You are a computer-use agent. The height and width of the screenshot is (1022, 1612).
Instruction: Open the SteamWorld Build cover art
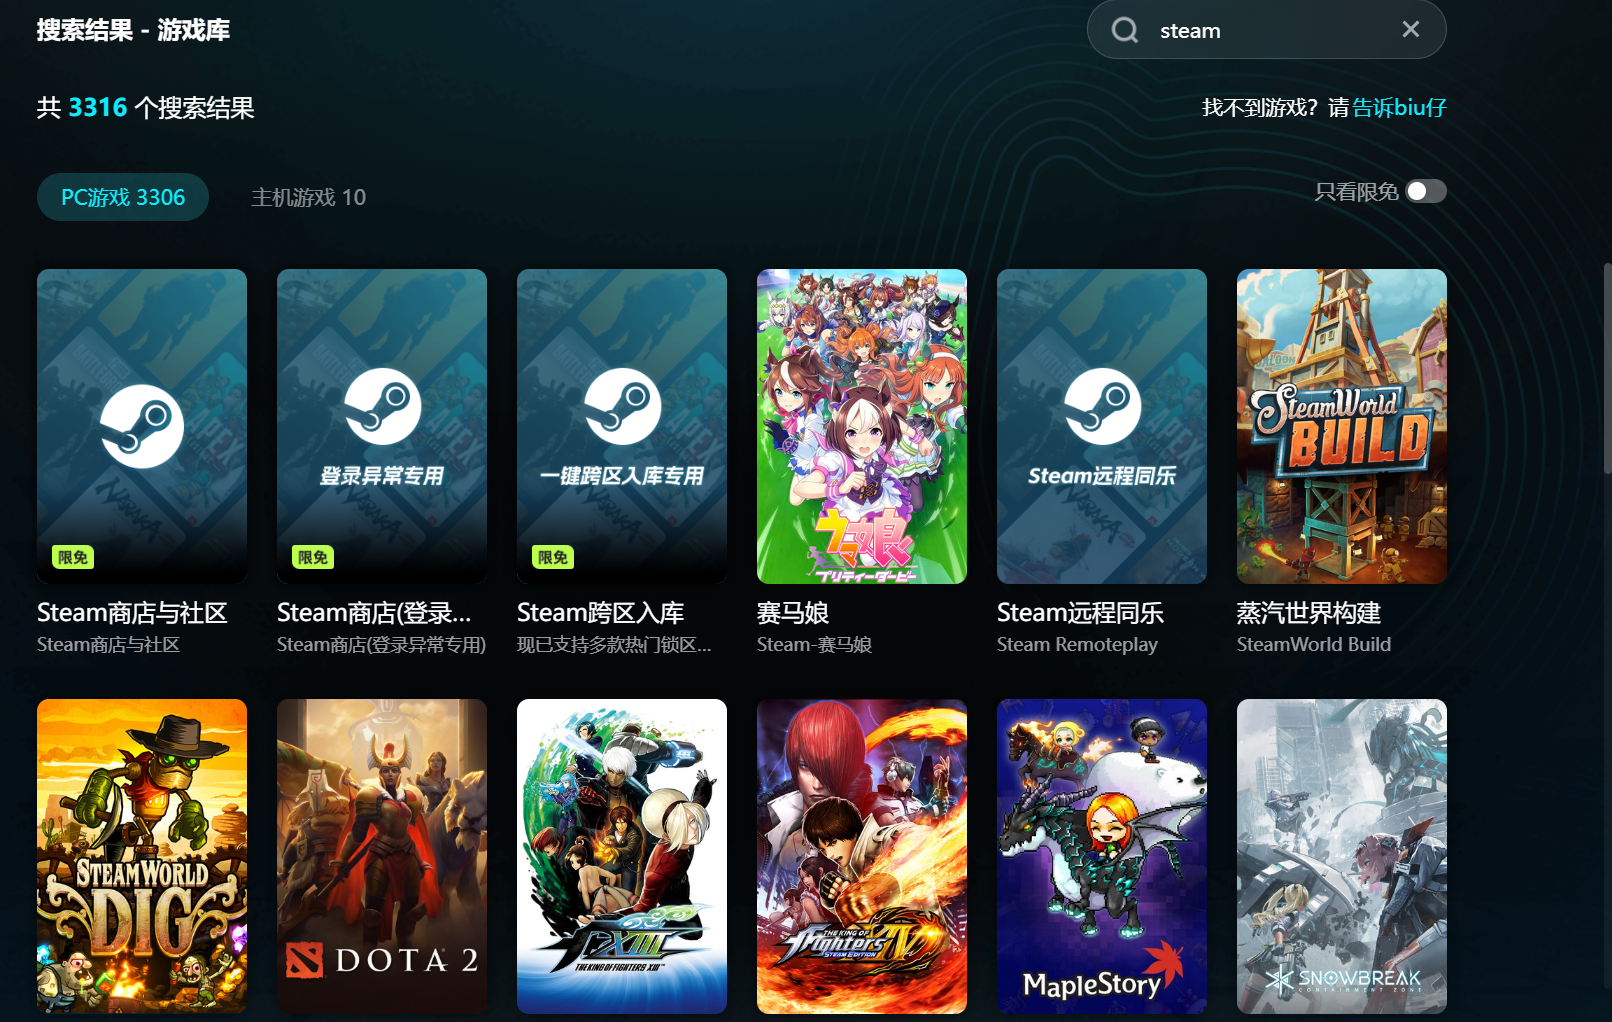coord(1342,426)
